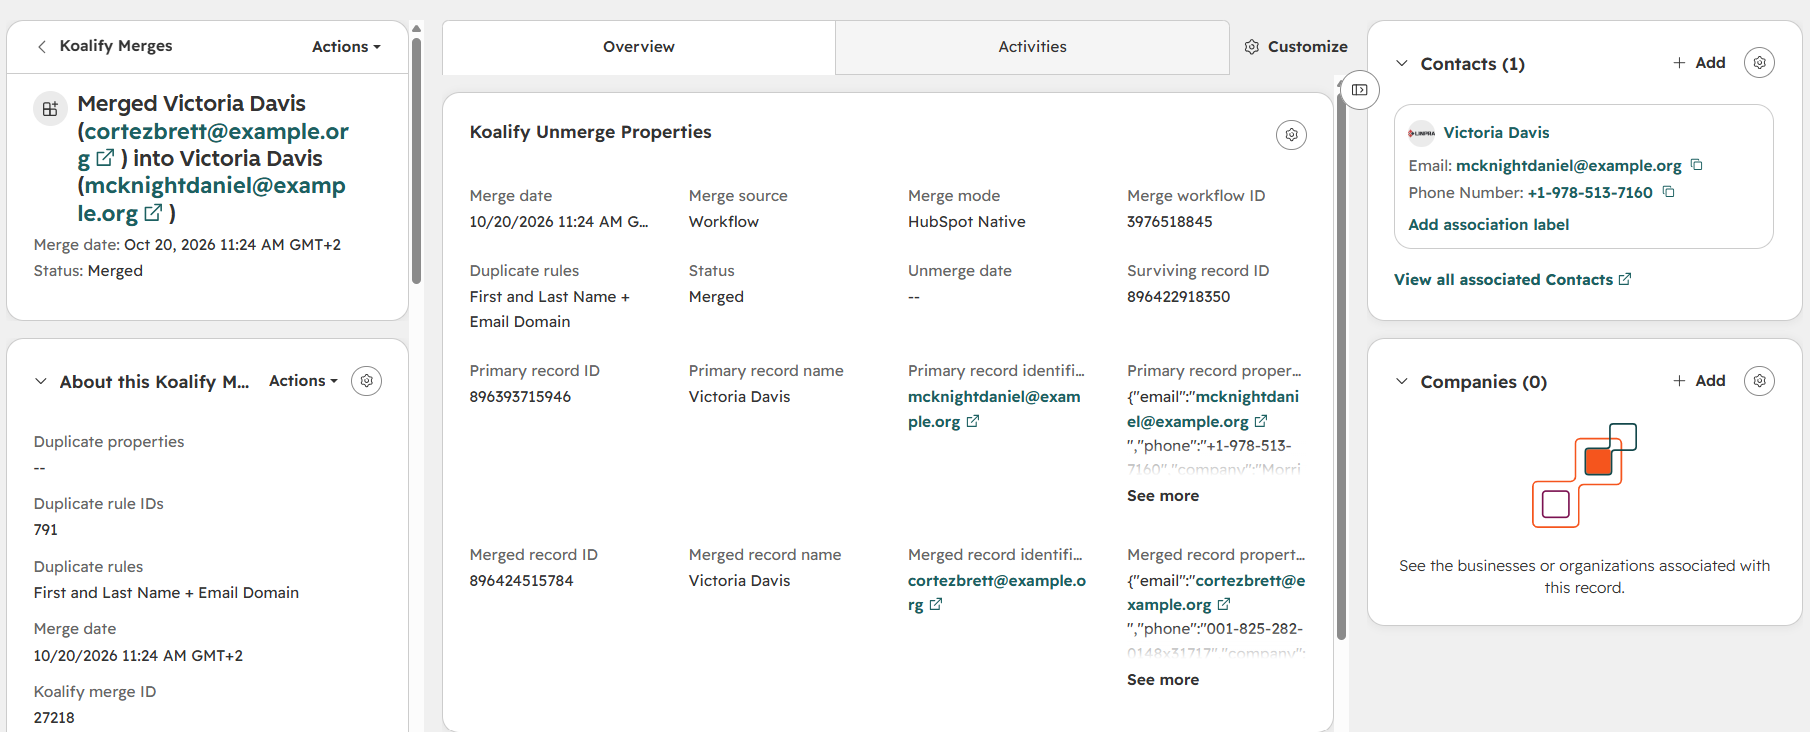Click the Customize button
Image resolution: width=1810 pixels, height=732 pixels.
coord(1296,47)
